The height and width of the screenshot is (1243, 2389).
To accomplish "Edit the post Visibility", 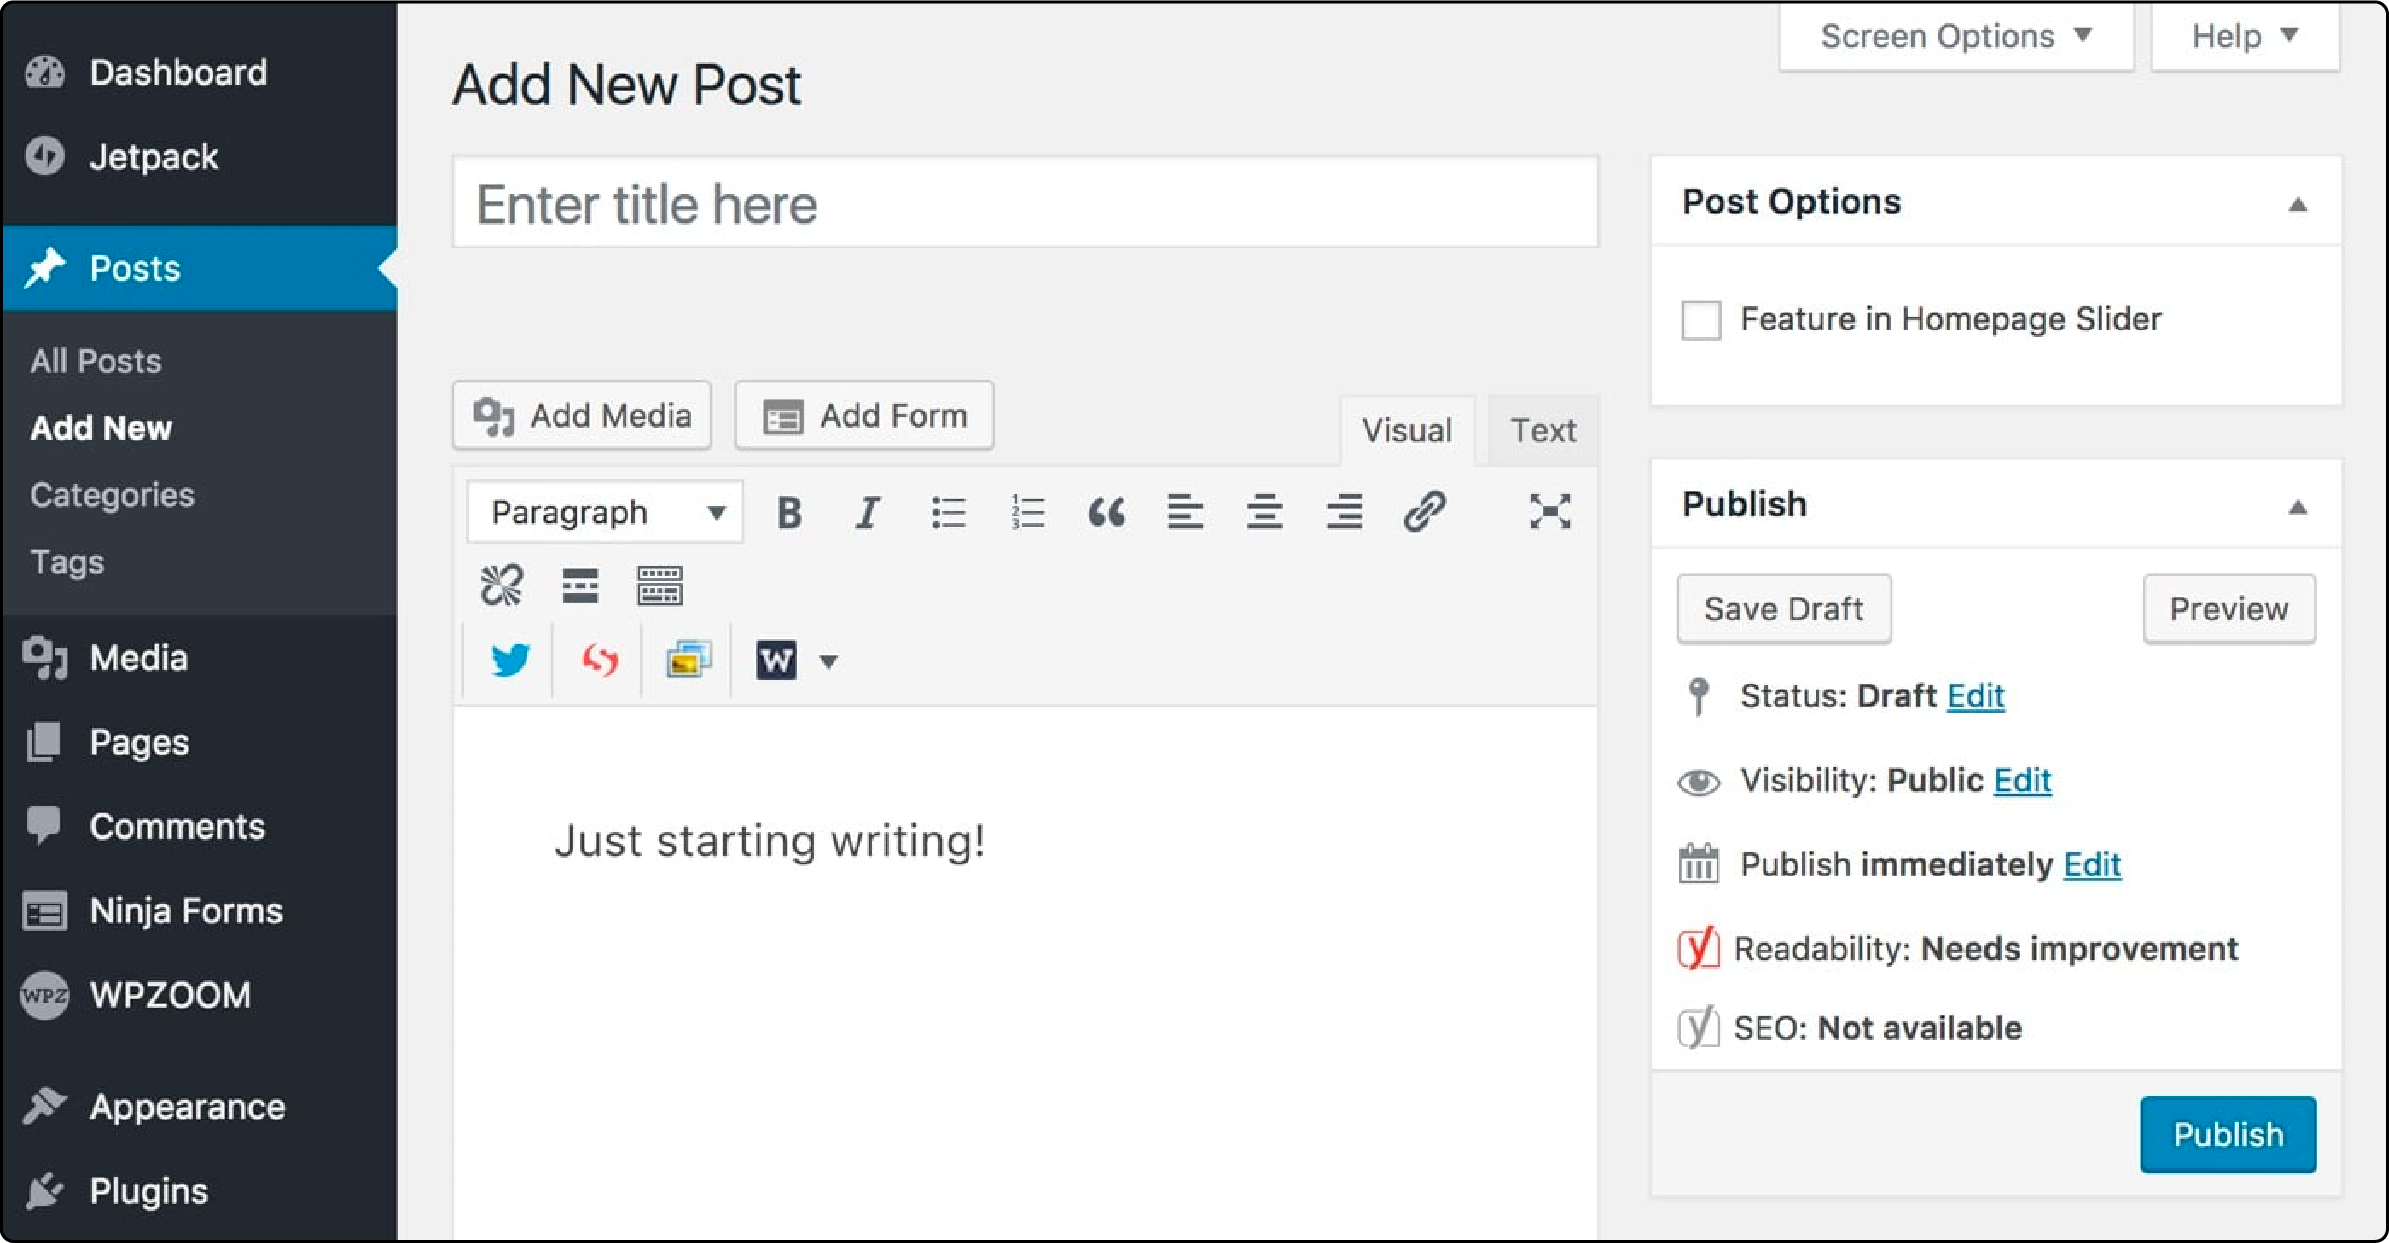I will pos(2023,780).
